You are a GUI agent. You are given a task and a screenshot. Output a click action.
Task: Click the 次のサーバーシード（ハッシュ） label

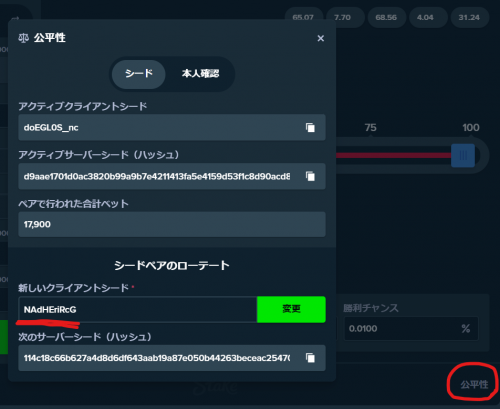coord(85,337)
